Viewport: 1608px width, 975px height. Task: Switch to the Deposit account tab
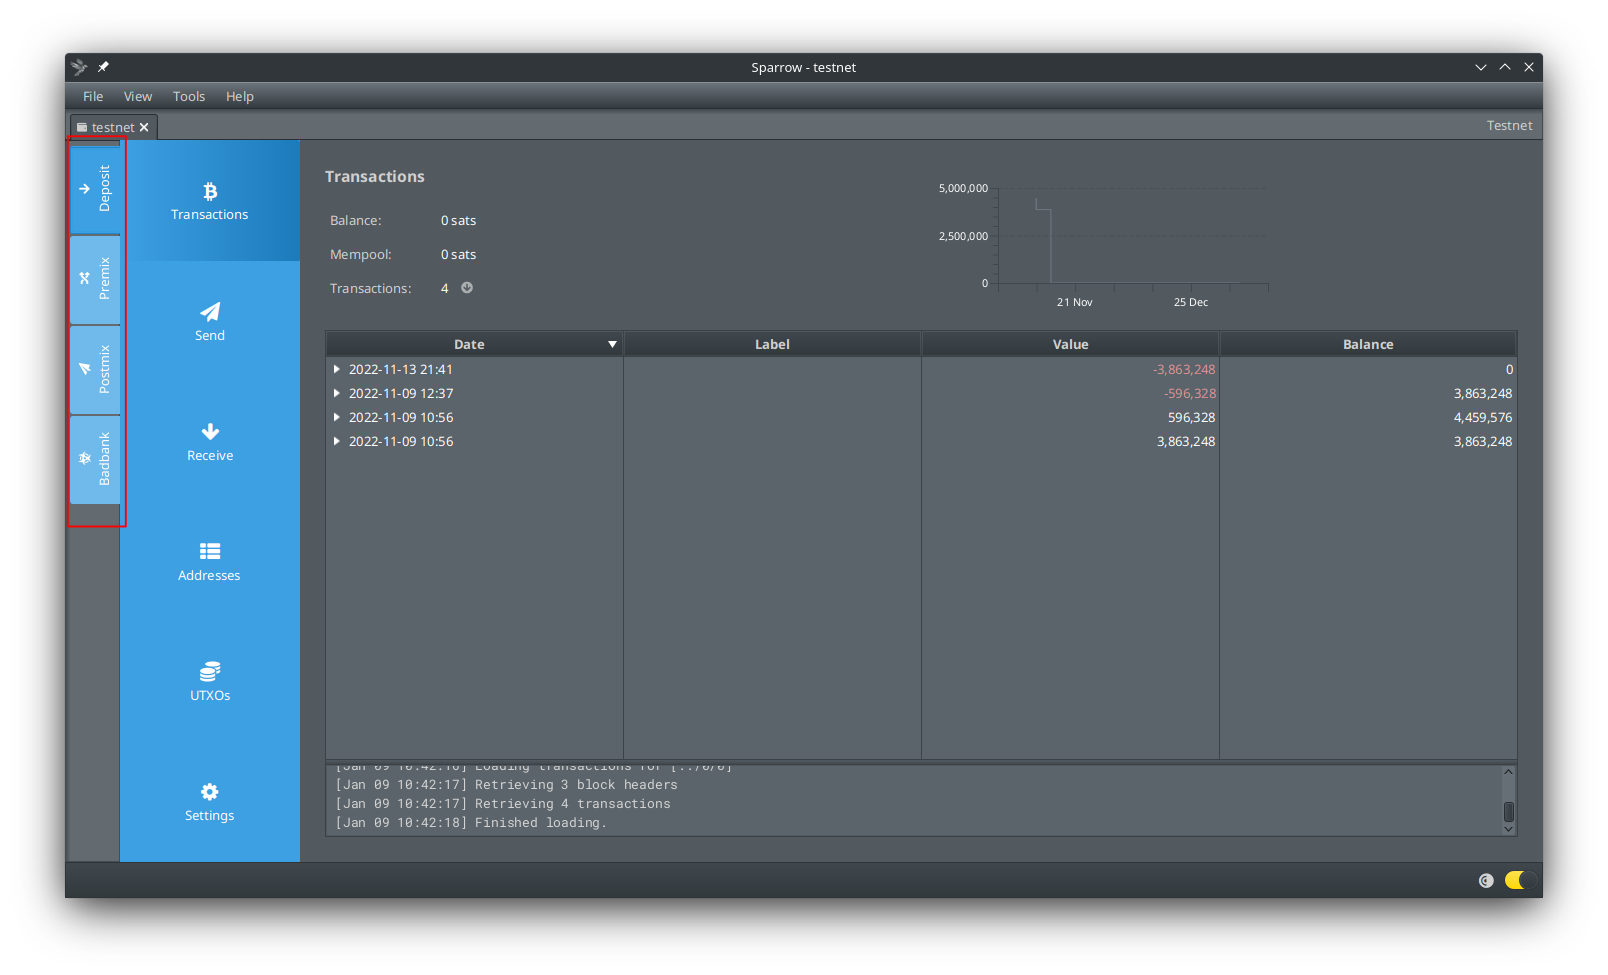(95, 189)
